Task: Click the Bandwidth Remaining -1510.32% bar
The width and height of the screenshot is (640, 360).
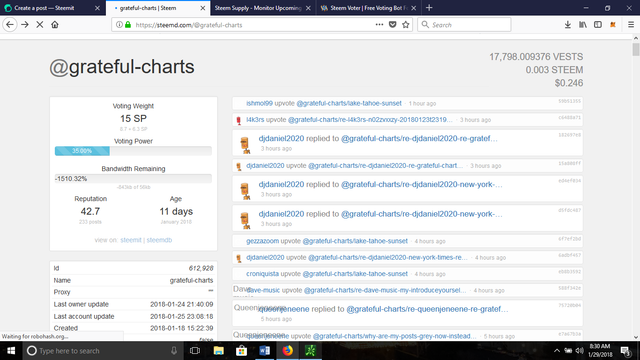Action: click(x=133, y=179)
